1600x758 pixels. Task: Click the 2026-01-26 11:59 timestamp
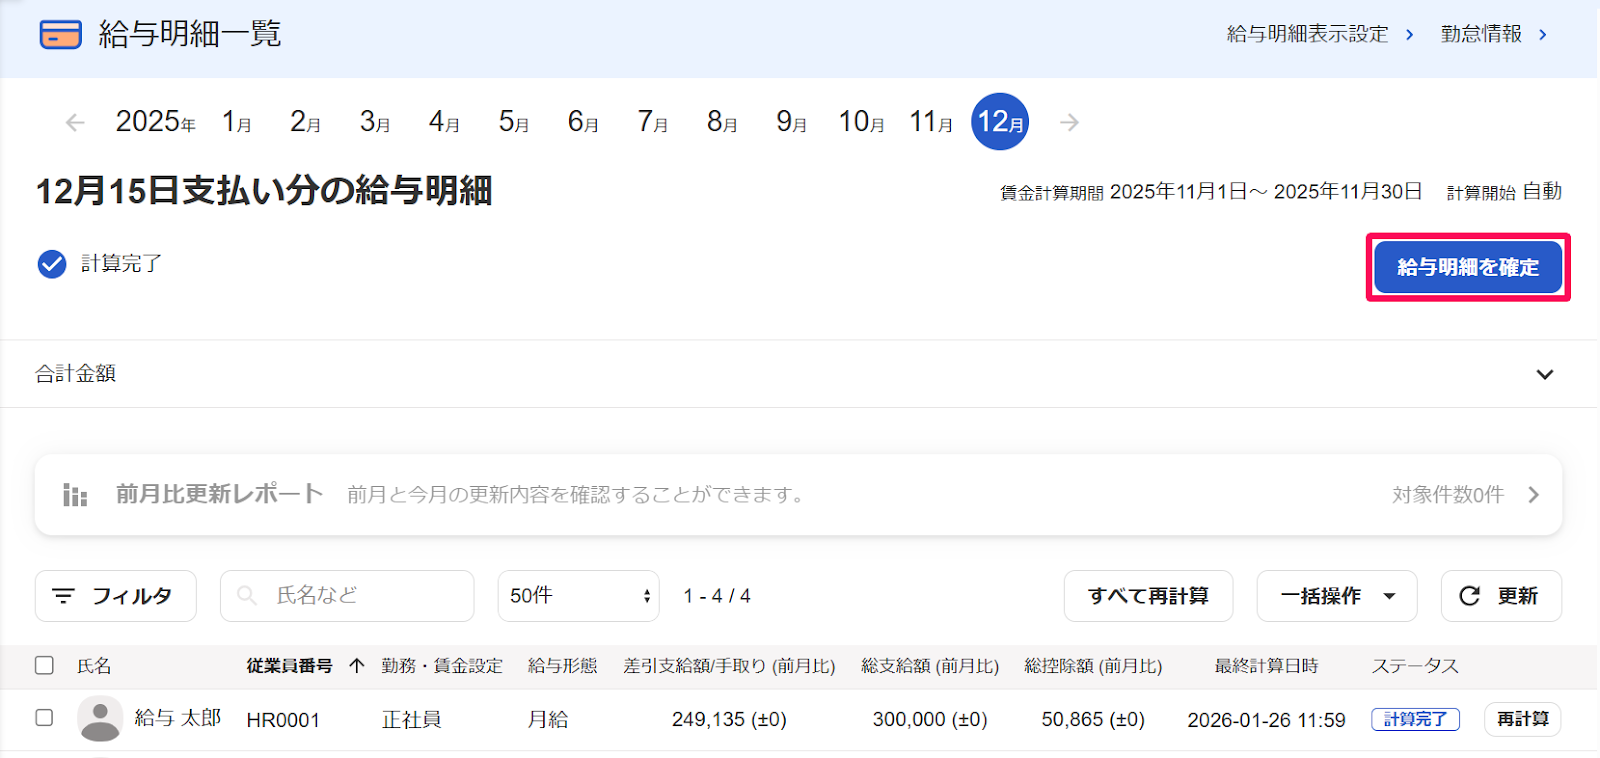click(x=1266, y=720)
